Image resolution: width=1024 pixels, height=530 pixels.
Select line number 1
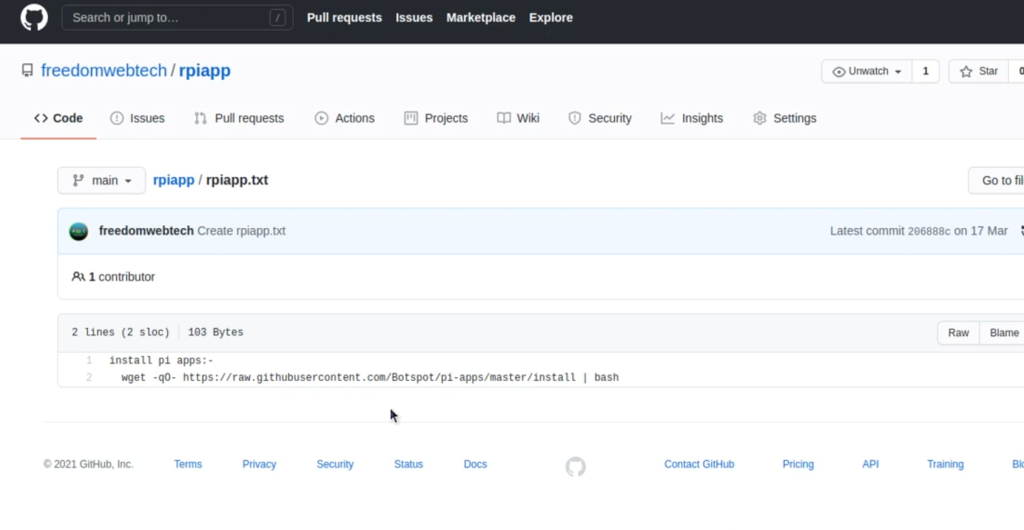89,360
